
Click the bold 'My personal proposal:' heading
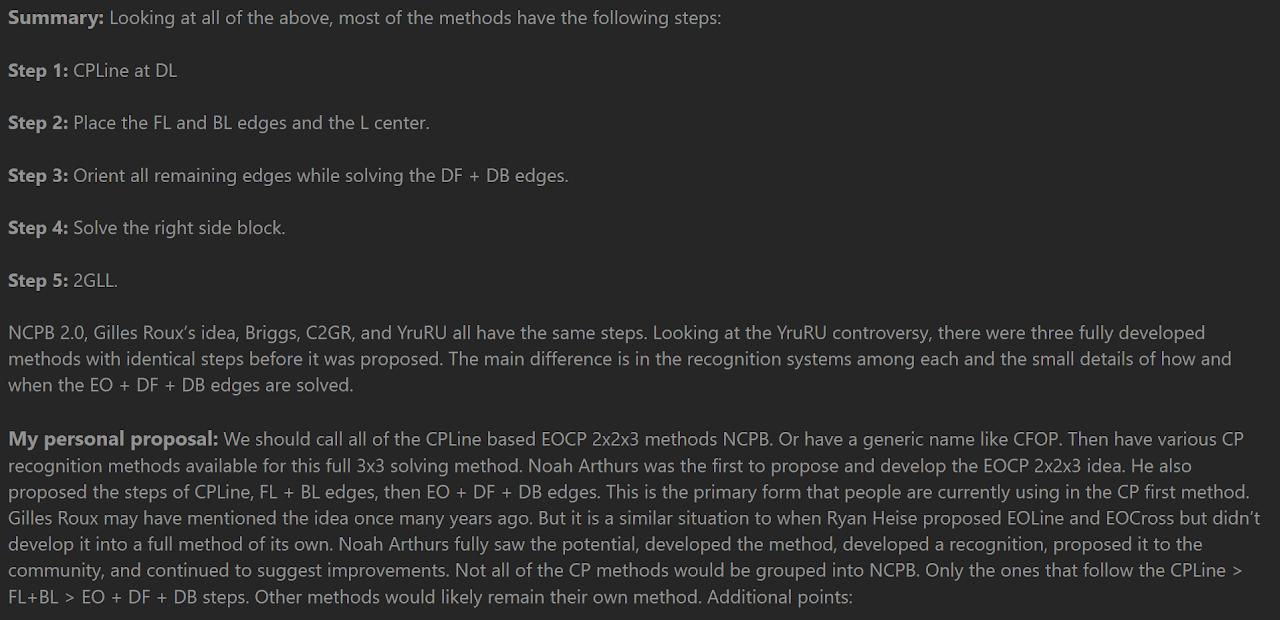click(x=113, y=439)
